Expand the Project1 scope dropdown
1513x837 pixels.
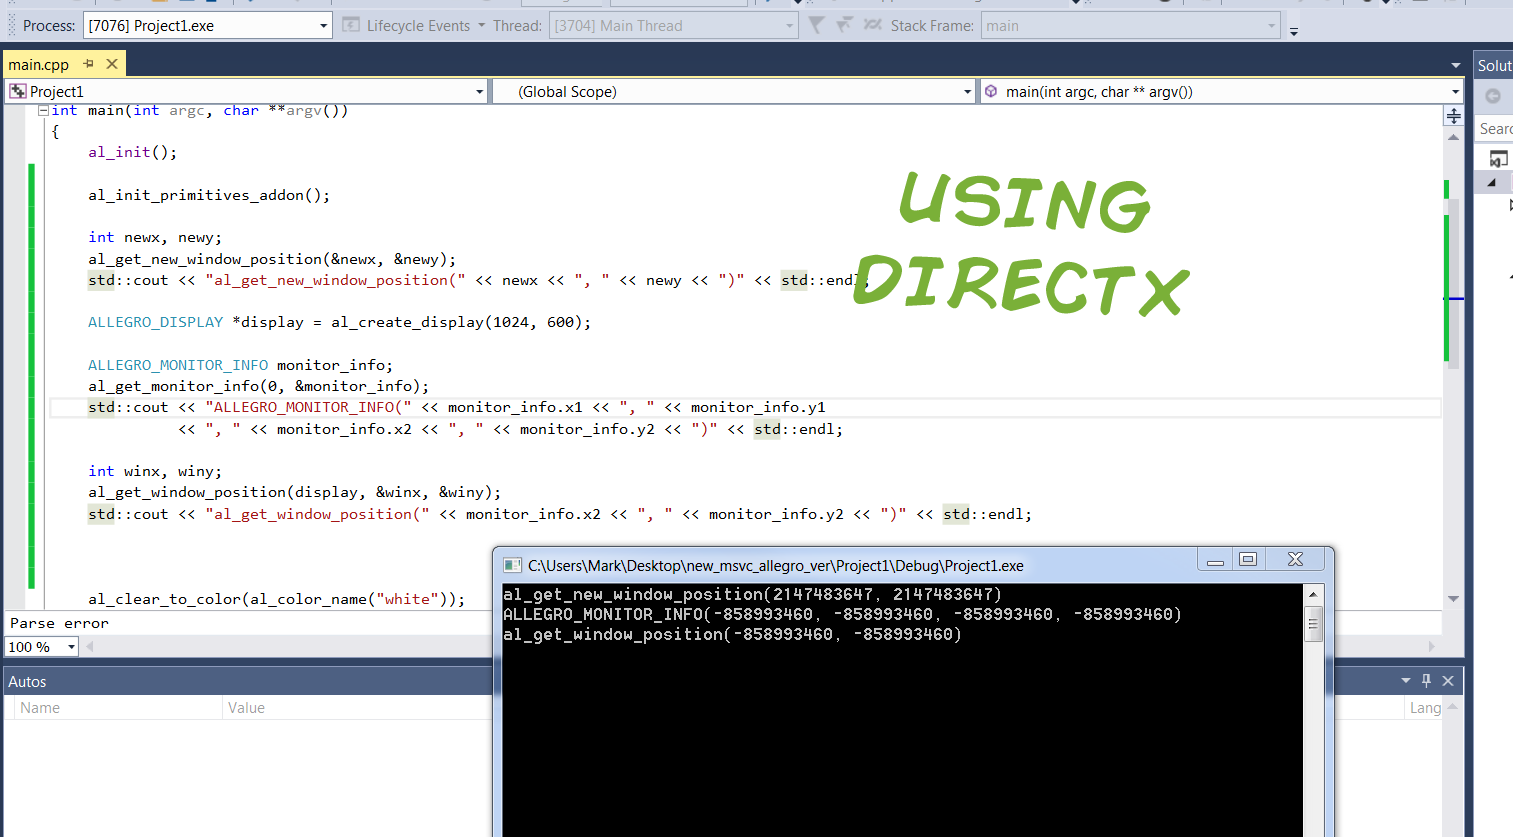point(479,92)
